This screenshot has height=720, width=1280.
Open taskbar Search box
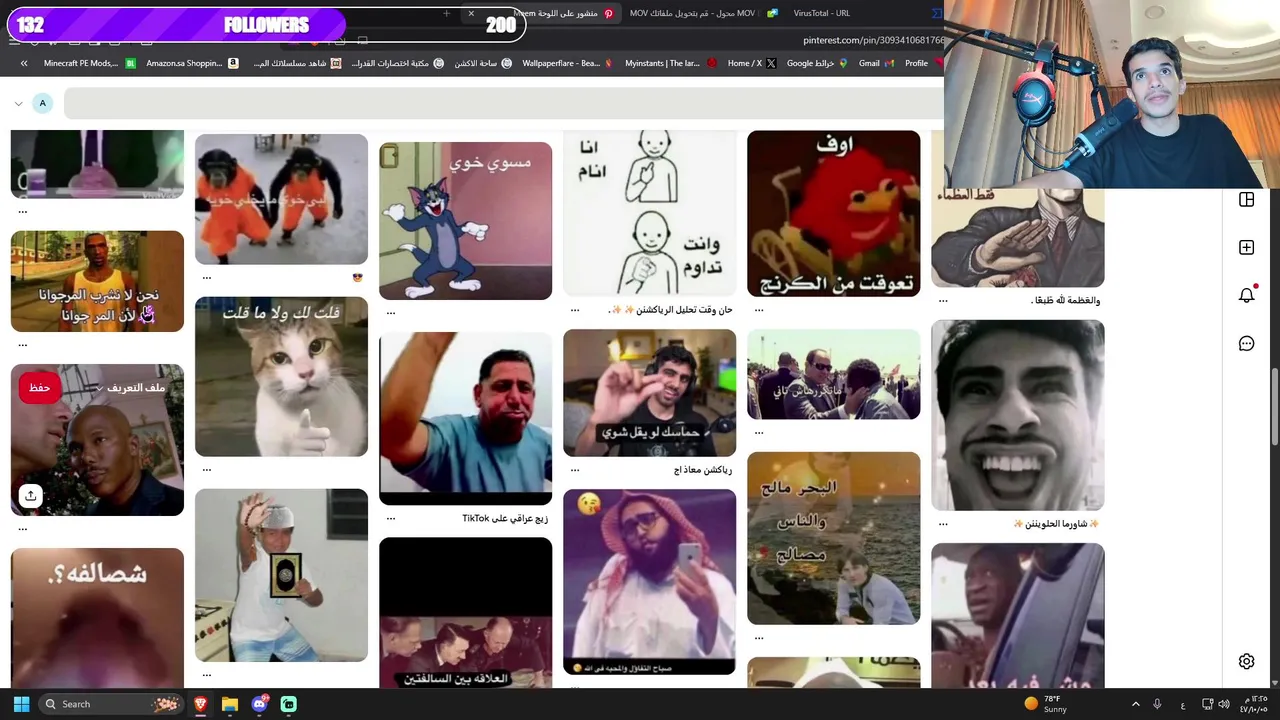click(110, 704)
